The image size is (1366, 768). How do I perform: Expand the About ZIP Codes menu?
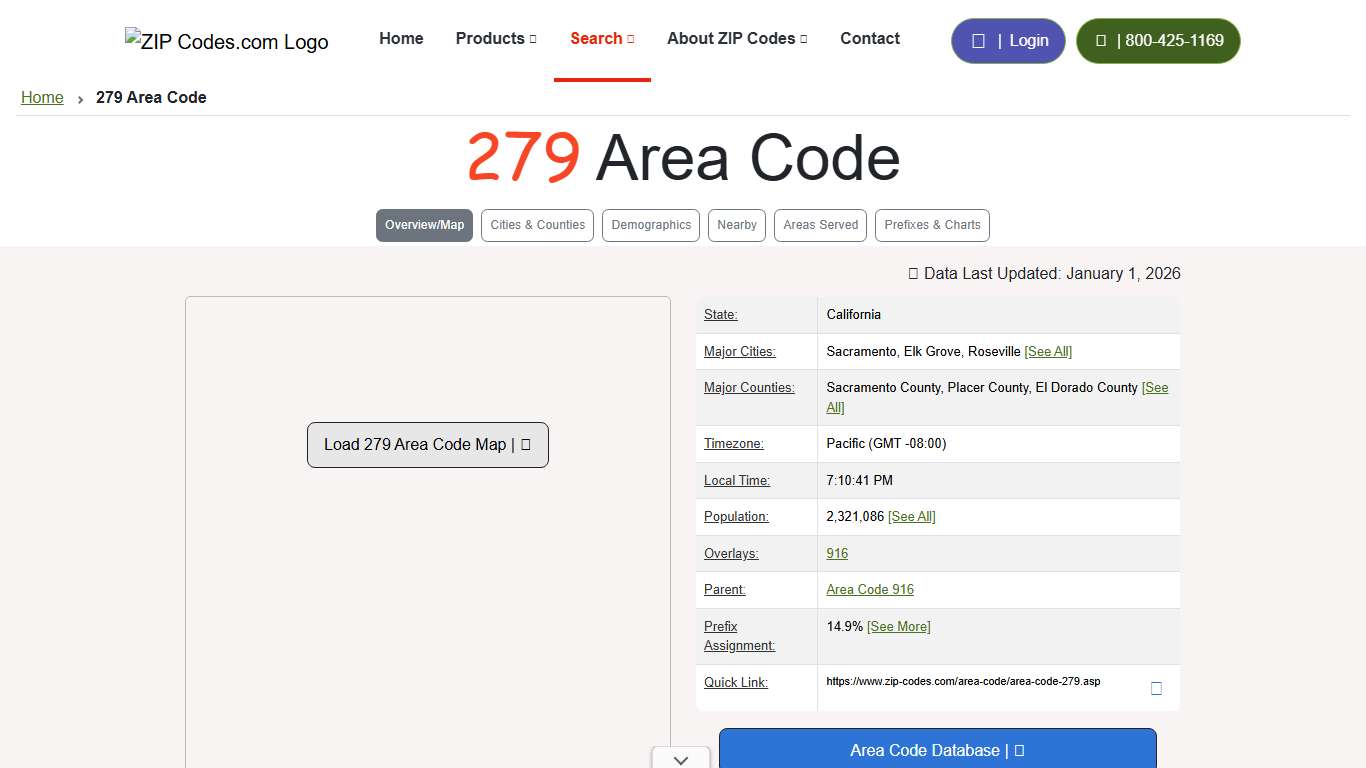click(737, 38)
